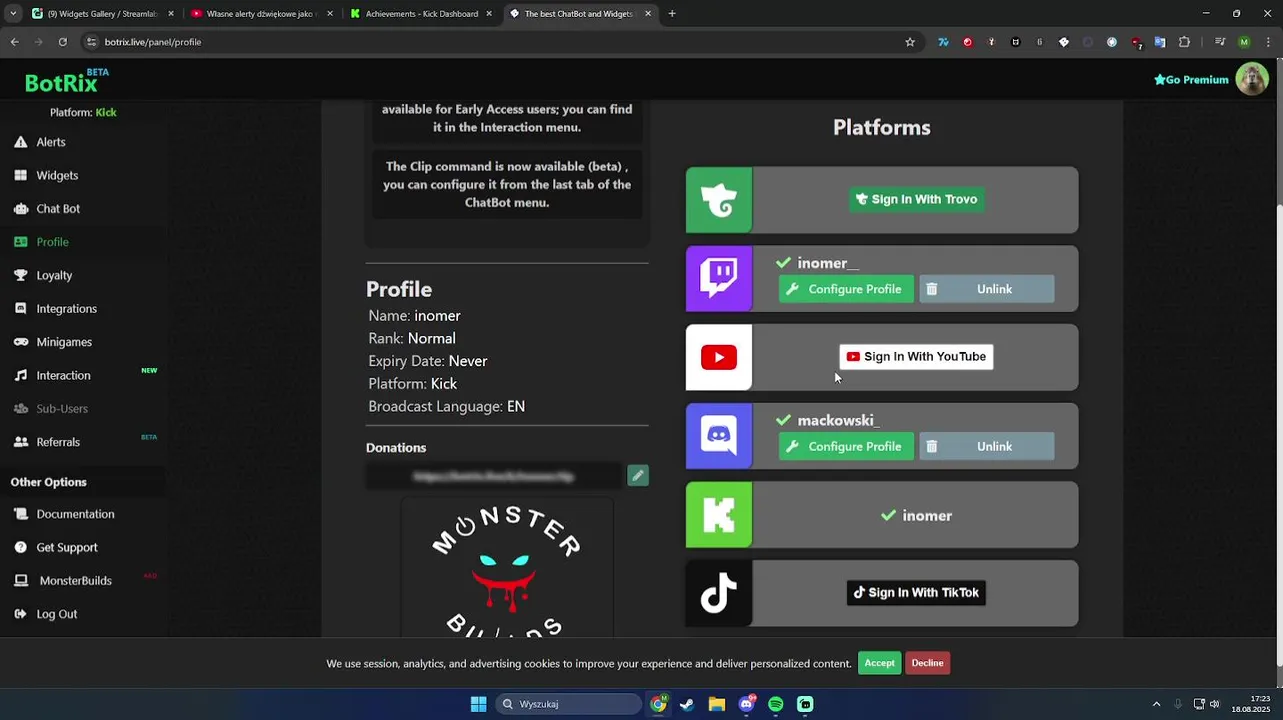Open the user avatar menu
Viewport: 1283px width, 720px height.
1252,79
